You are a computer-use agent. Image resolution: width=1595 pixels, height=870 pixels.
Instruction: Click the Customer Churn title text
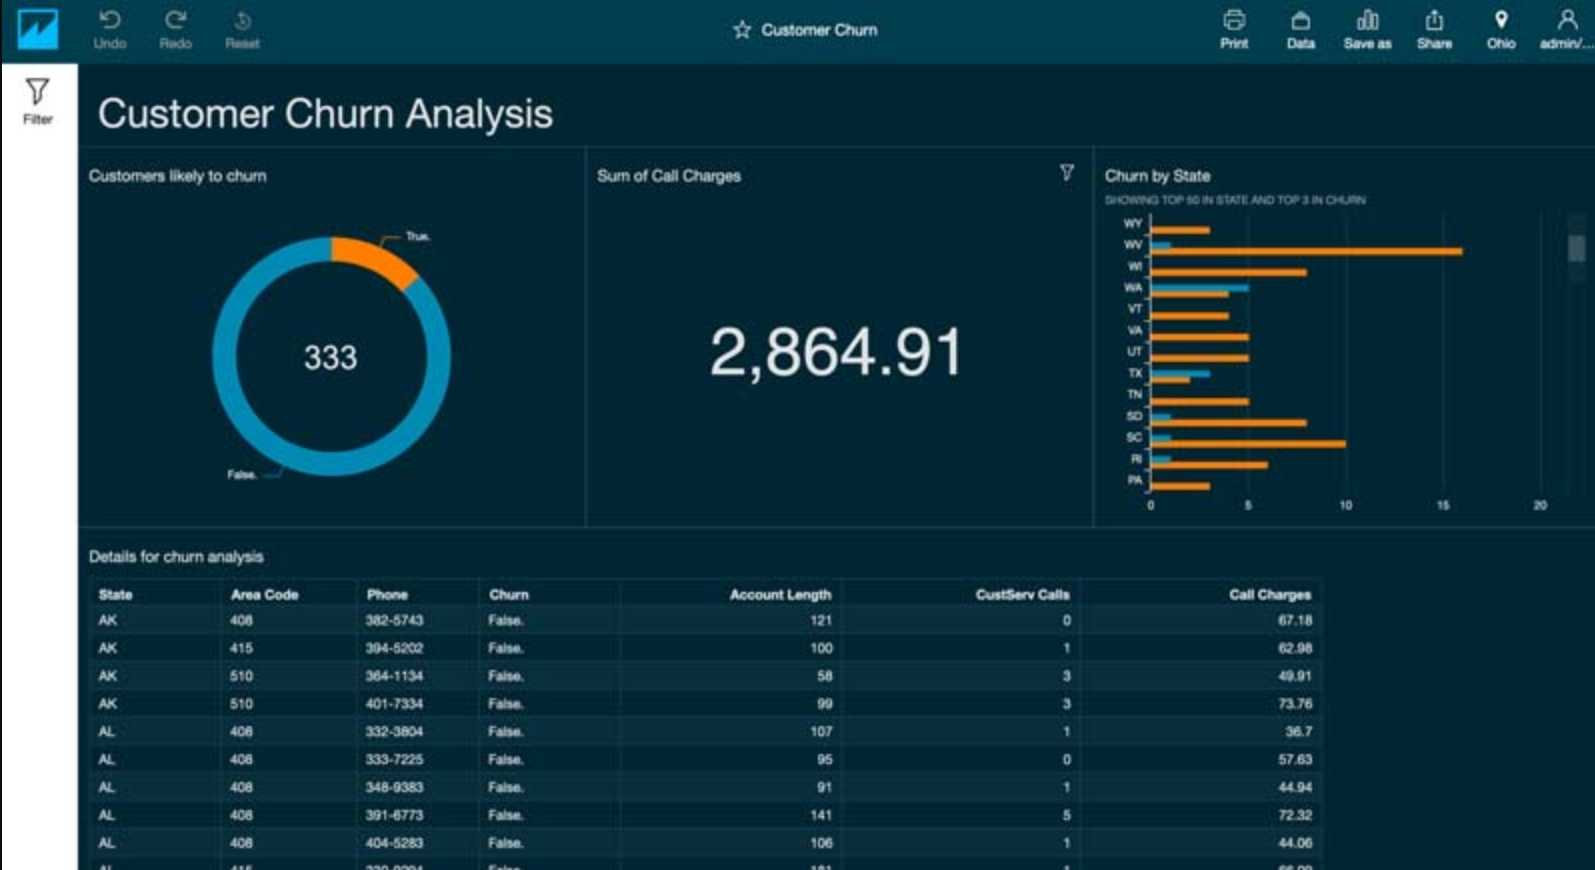coord(819,30)
